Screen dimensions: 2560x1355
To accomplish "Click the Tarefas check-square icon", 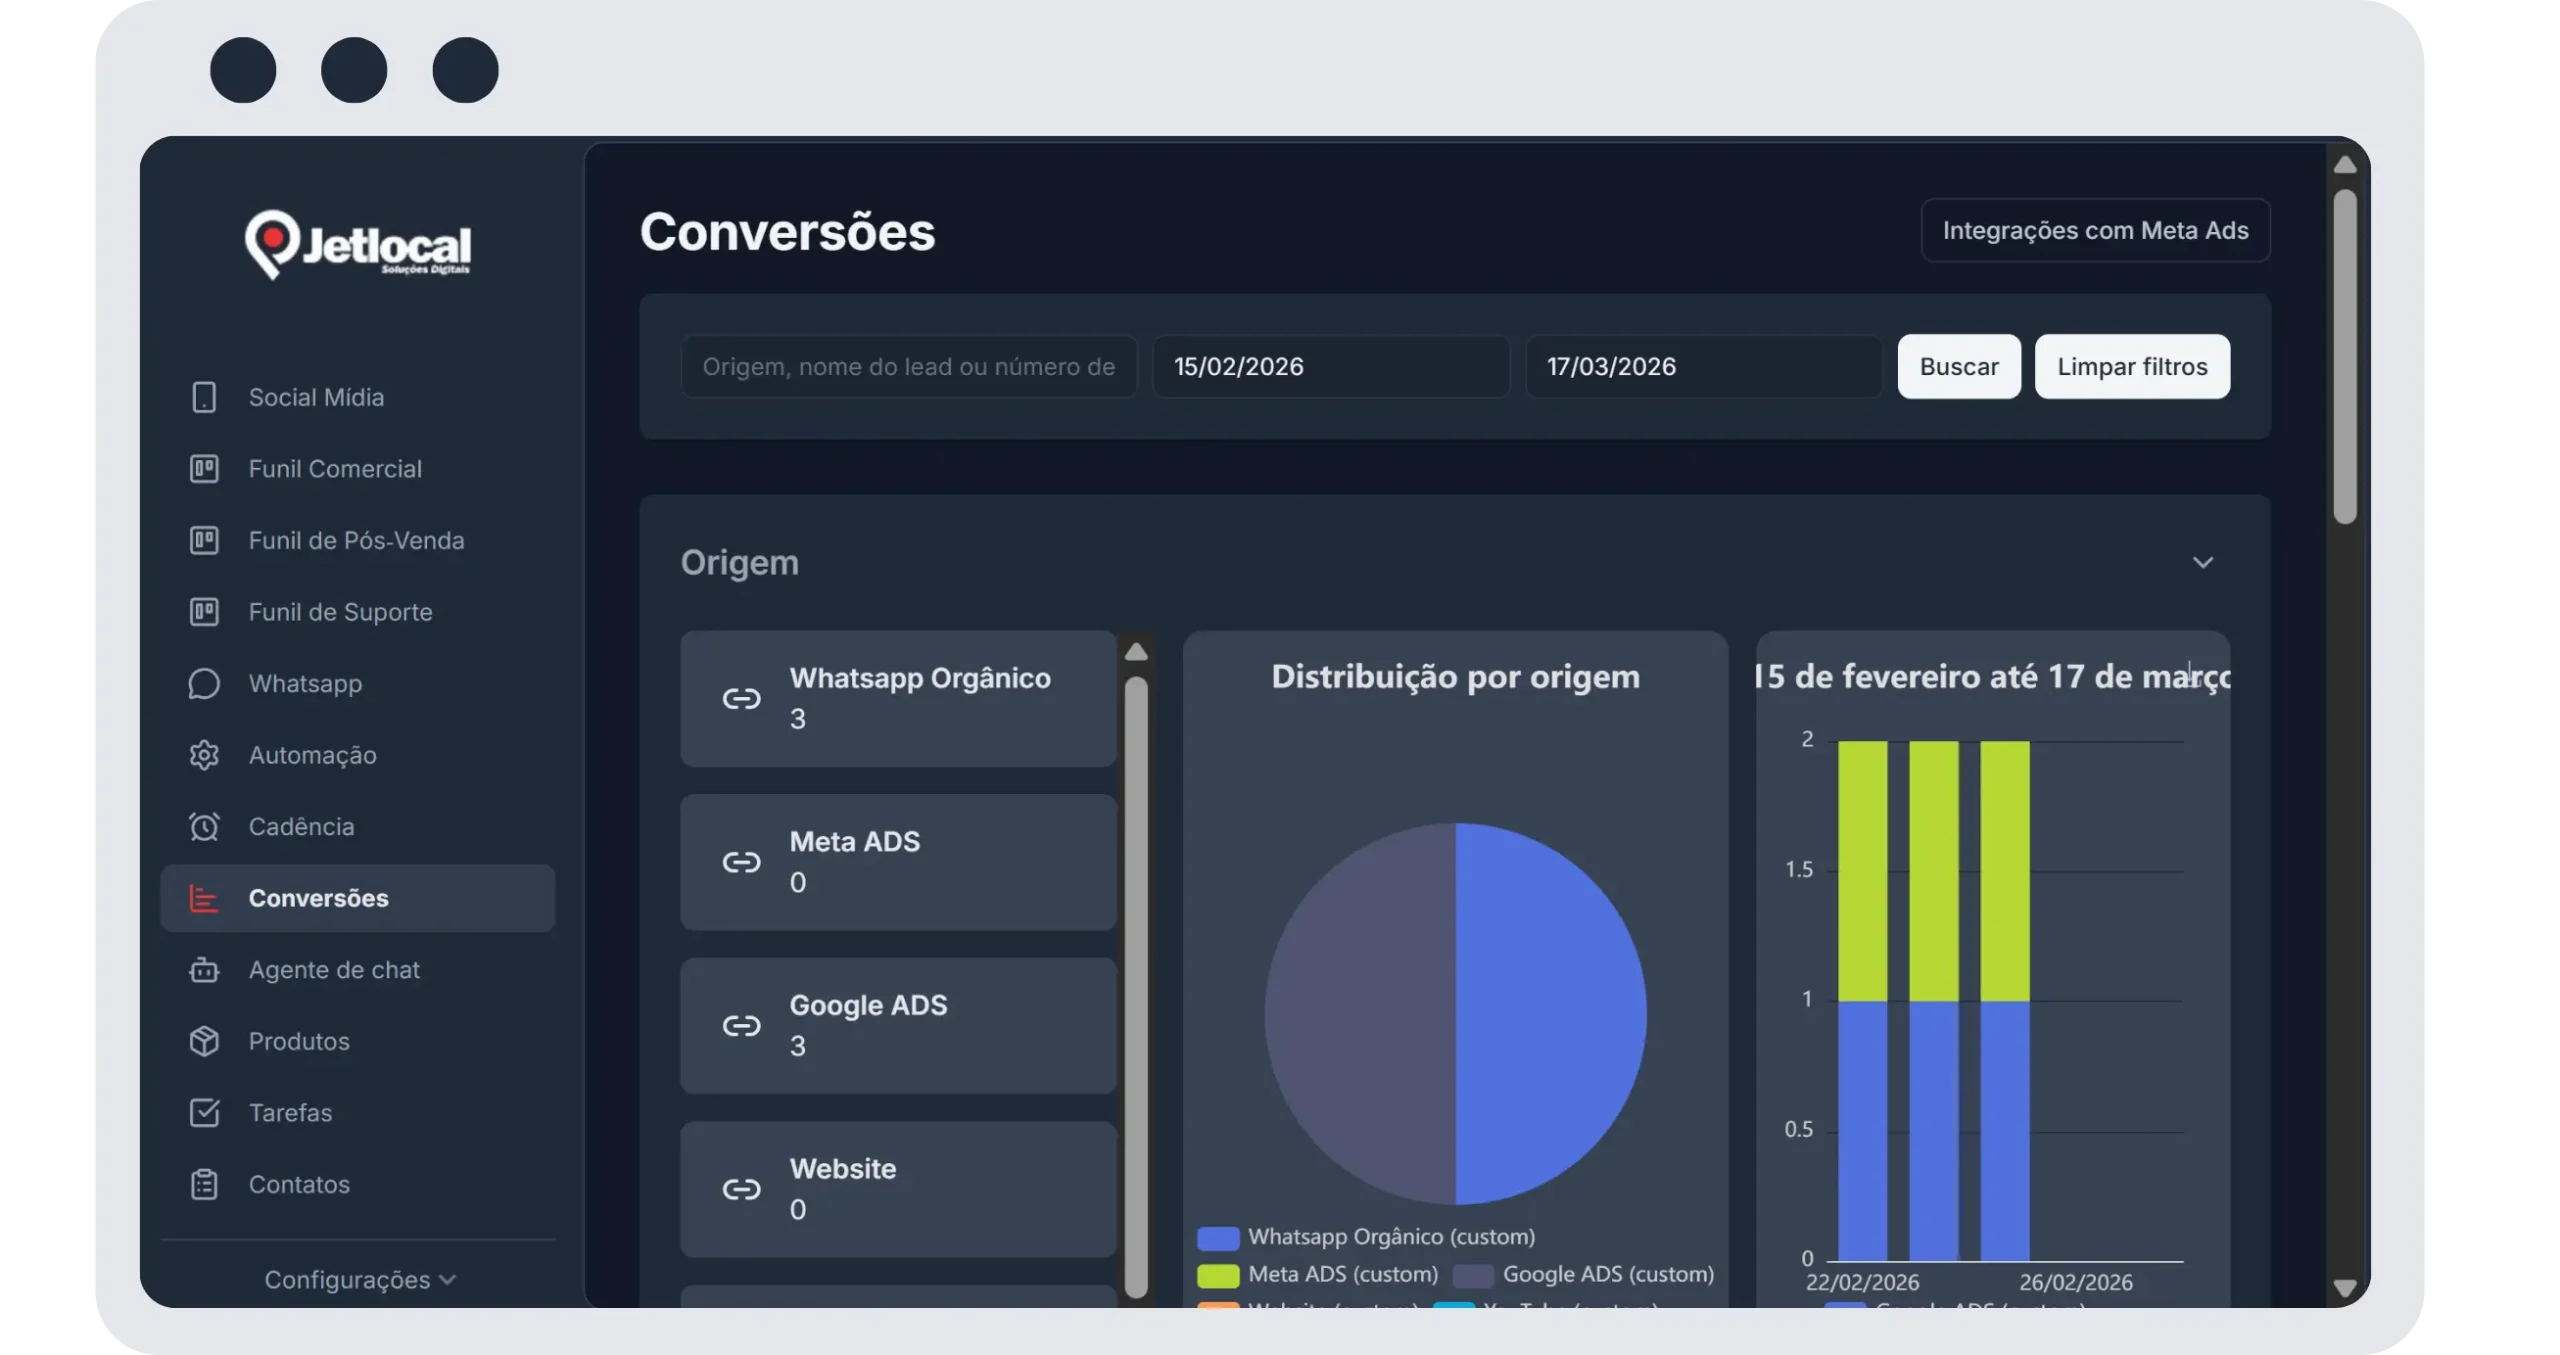I will point(204,1113).
